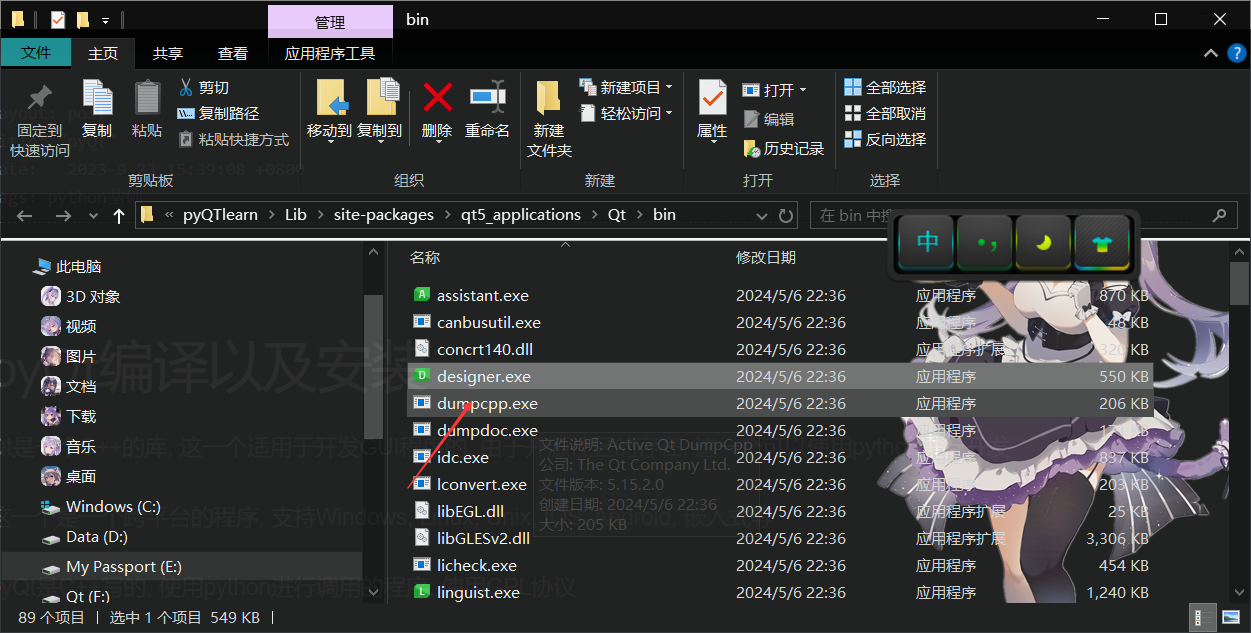Click History (历史记录) in the ribbon
Viewport: 1251px width, 633px height.
pyautogui.click(x=784, y=148)
